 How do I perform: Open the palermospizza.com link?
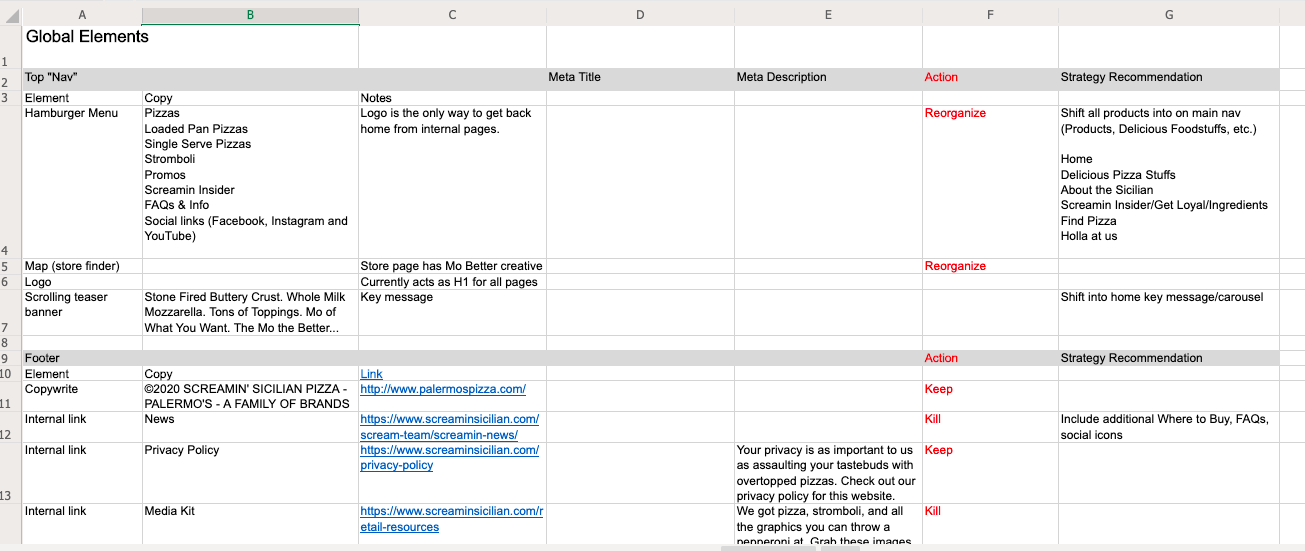point(443,389)
